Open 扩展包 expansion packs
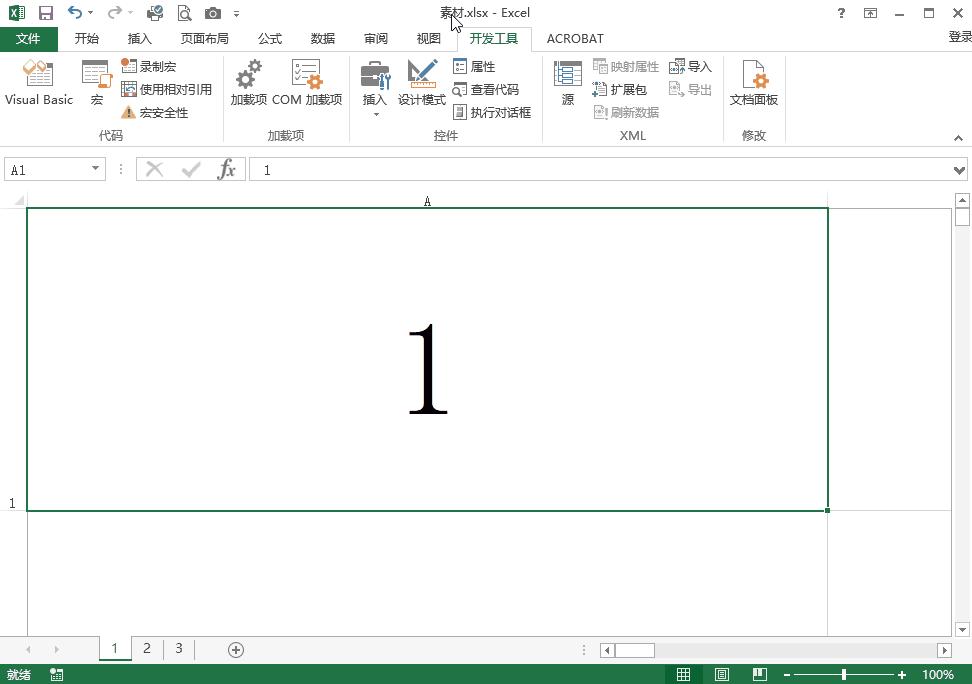Viewport: 972px width, 684px height. tap(620, 89)
